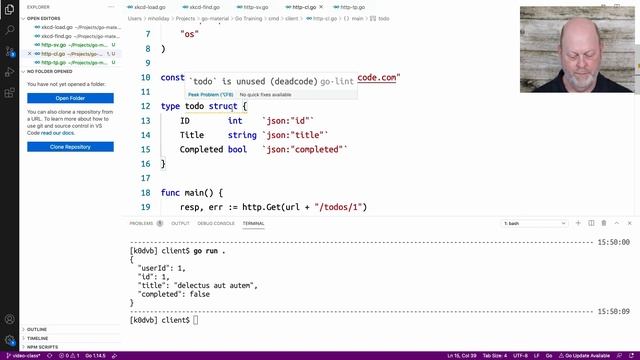Open Run and Debug view

pyautogui.click(x=9, y=72)
